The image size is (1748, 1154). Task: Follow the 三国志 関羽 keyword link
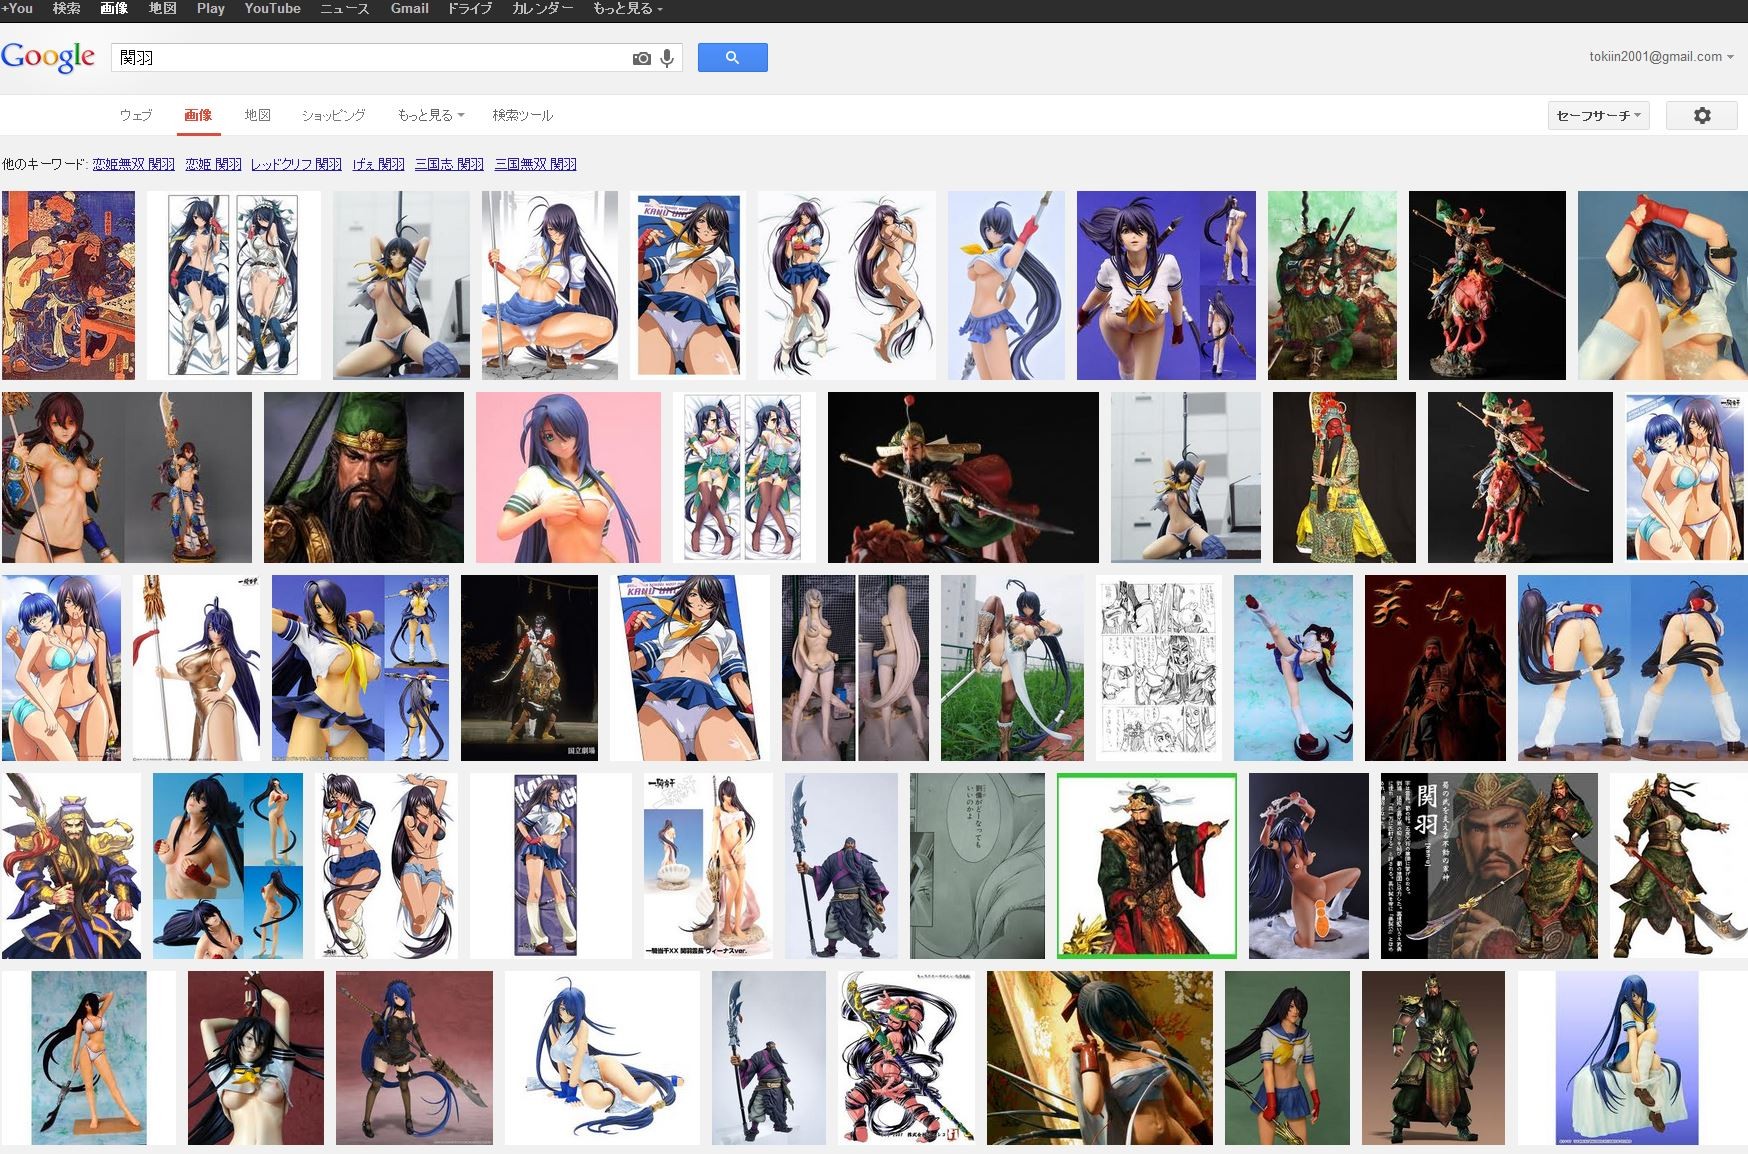tap(449, 164)
